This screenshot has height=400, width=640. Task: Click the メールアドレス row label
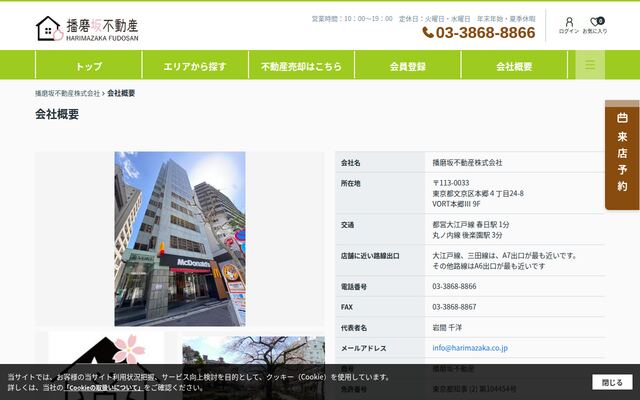point(363,348)
